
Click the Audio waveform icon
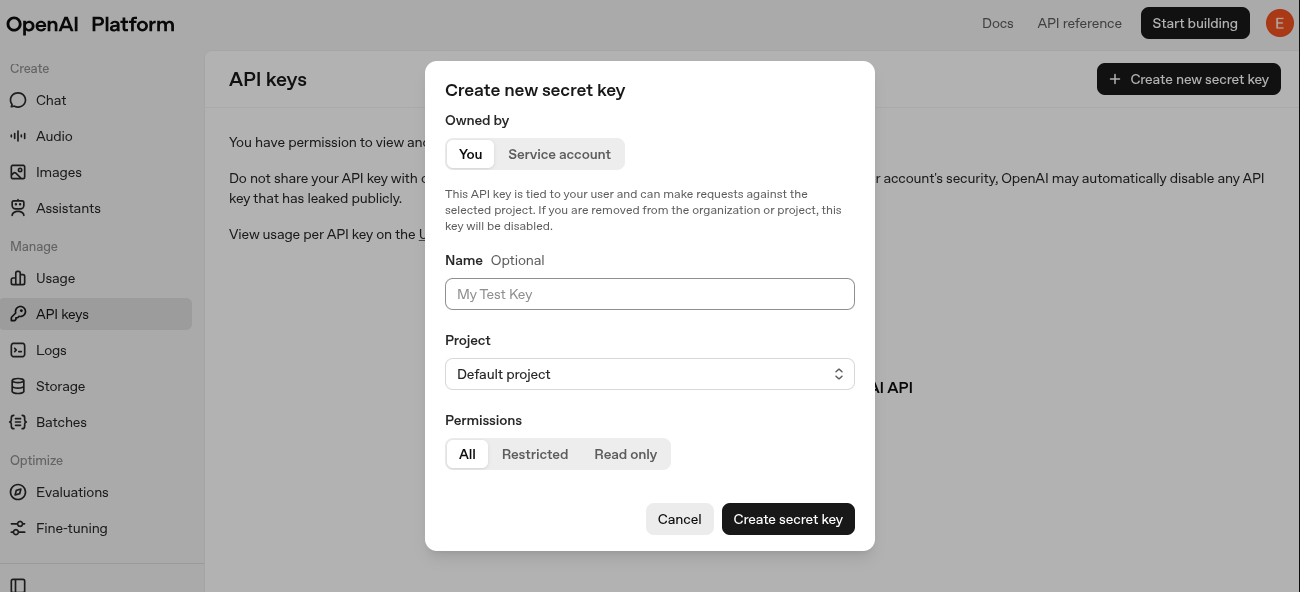click(x=18, y=136)
